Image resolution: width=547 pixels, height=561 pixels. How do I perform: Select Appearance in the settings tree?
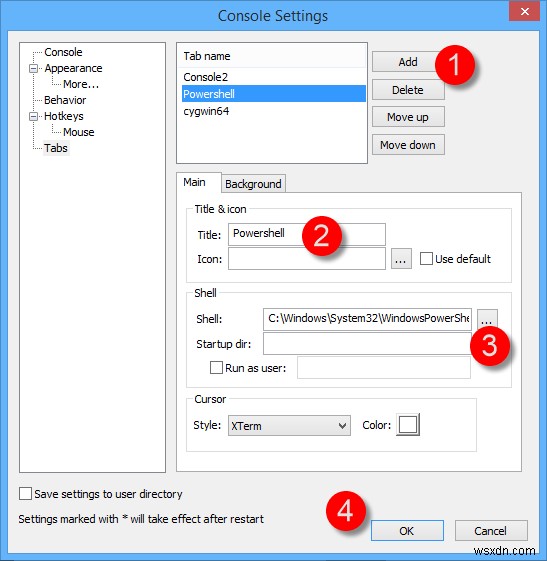point(73,68)
